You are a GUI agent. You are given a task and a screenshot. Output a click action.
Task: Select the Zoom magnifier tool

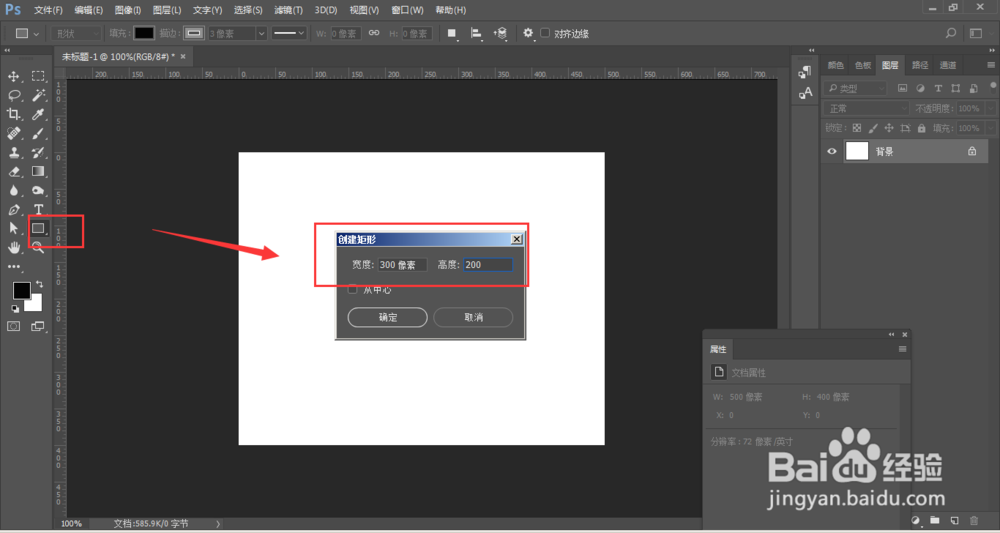[38, 247]
